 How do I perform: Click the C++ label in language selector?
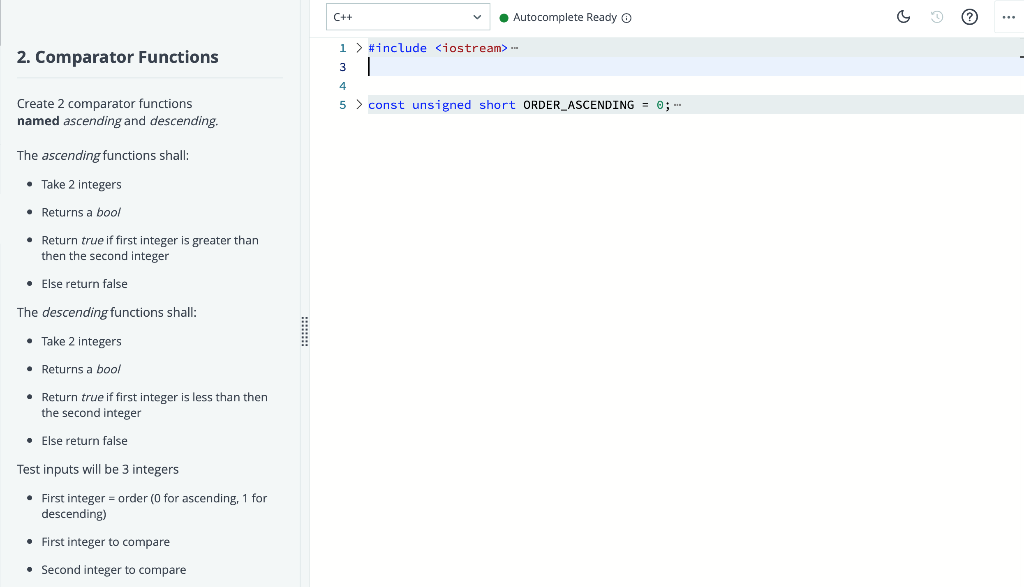click(x=340, y=16)
